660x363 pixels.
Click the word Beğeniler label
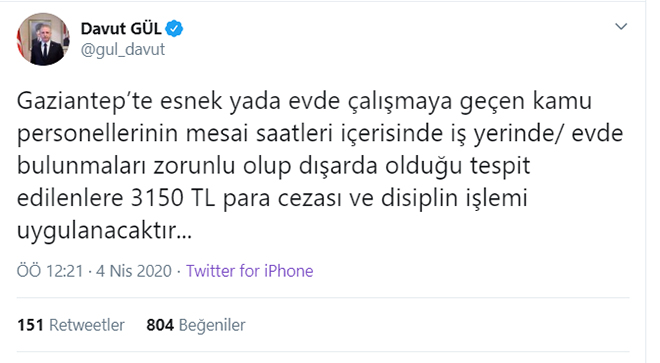pos(212,326)
